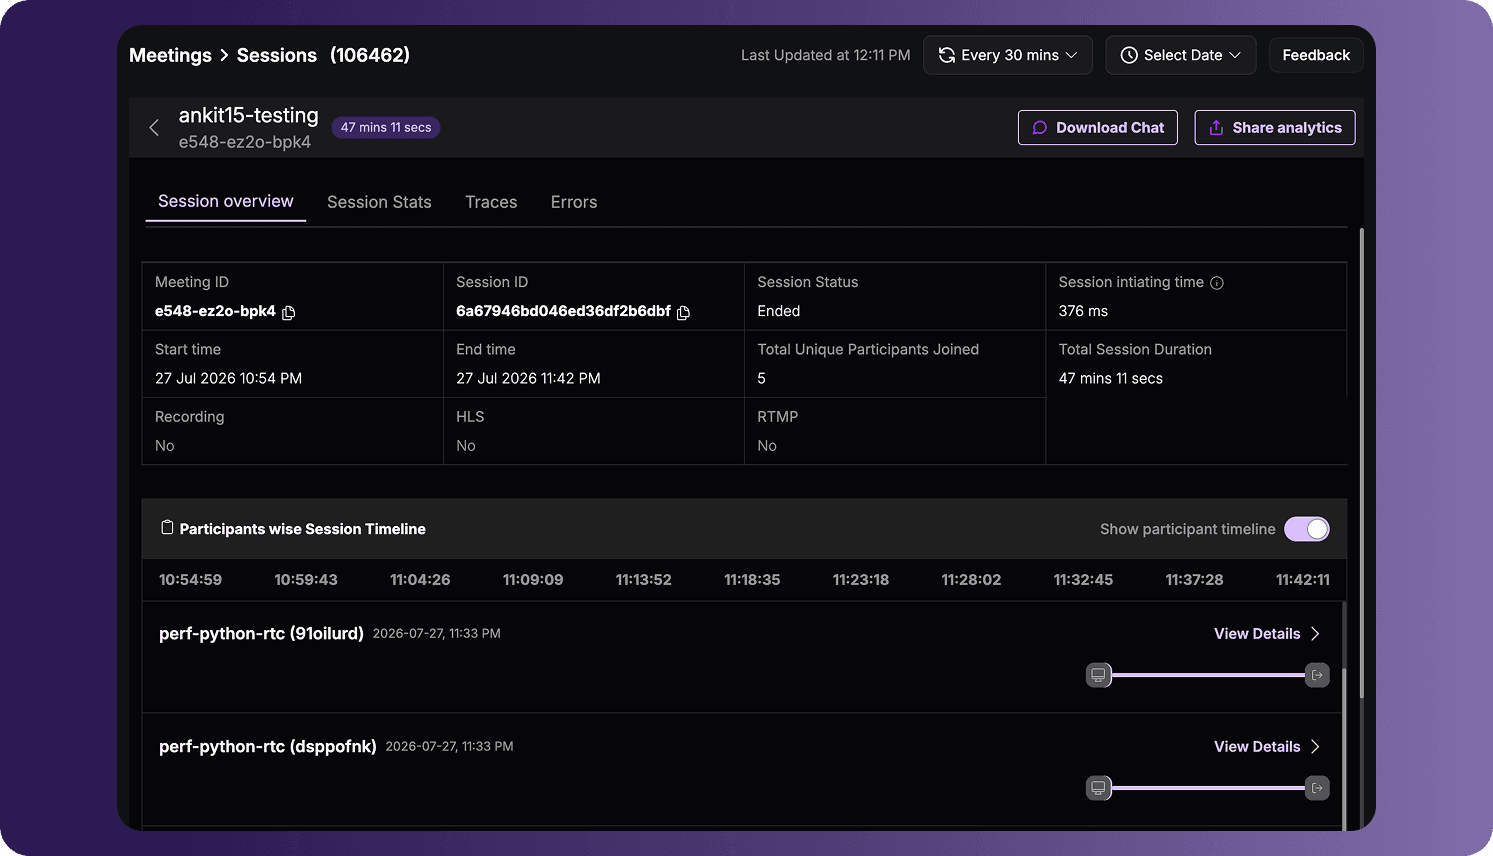Click the Sessions (106462) breadcrumb
The width and height of the screenshot is (1493, 856).
point(323,55)
